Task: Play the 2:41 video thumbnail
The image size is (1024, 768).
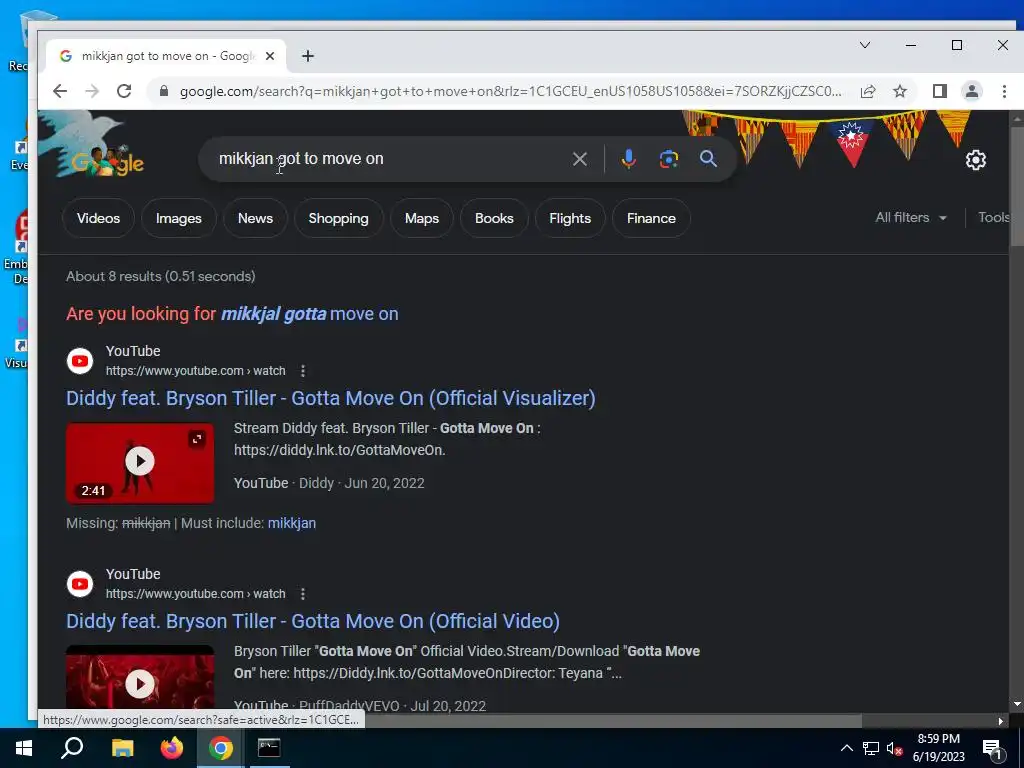Action: 140,463
